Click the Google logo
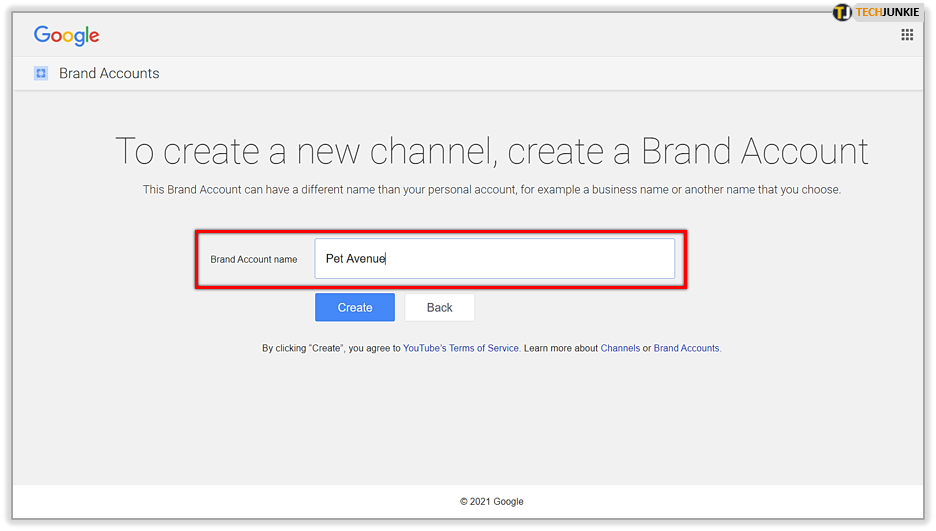The height and width of the screenshot is (531, 936). pos(66,36)
